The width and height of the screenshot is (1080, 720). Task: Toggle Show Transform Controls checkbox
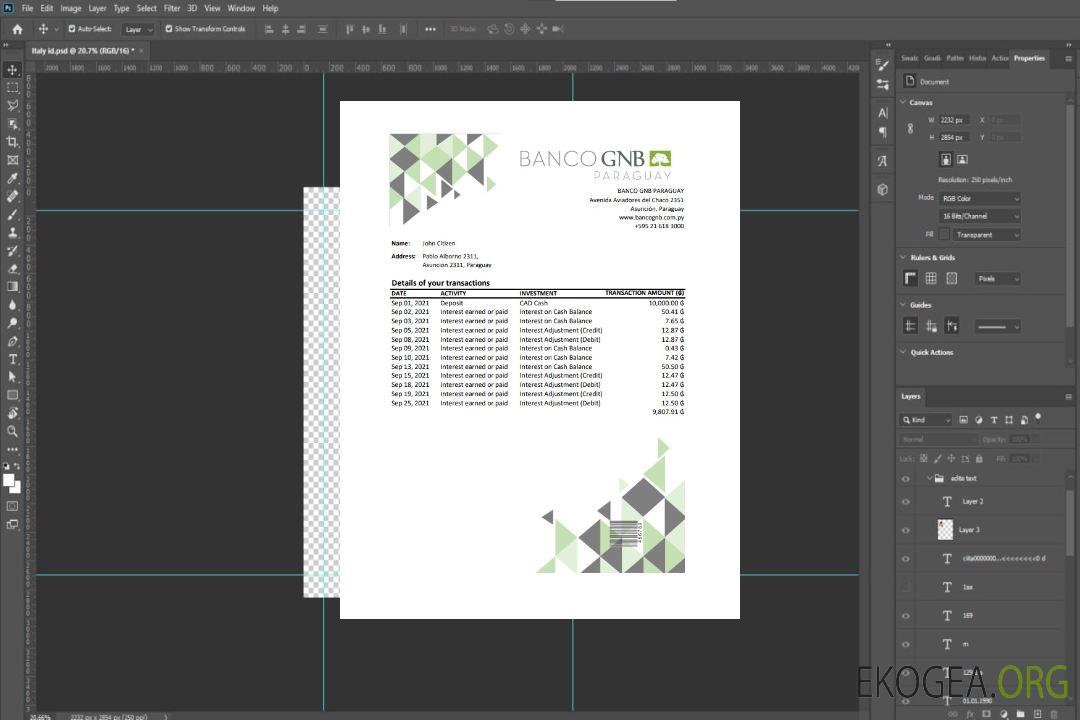(169, 29)
